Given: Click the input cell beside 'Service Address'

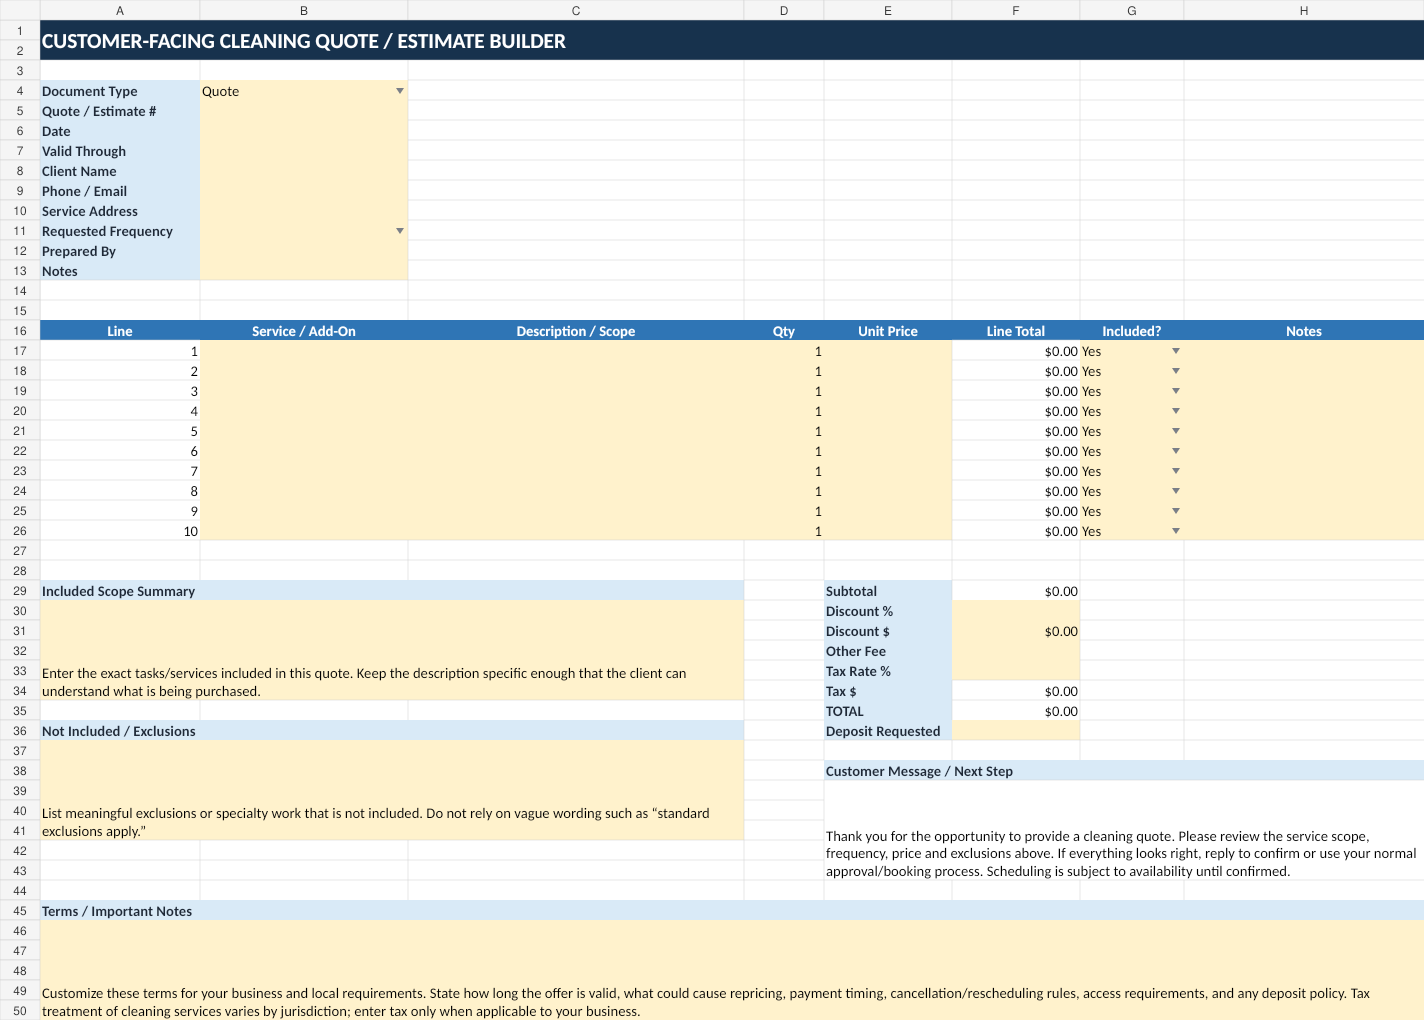Looking at the screenshot, I should (304, 211).
